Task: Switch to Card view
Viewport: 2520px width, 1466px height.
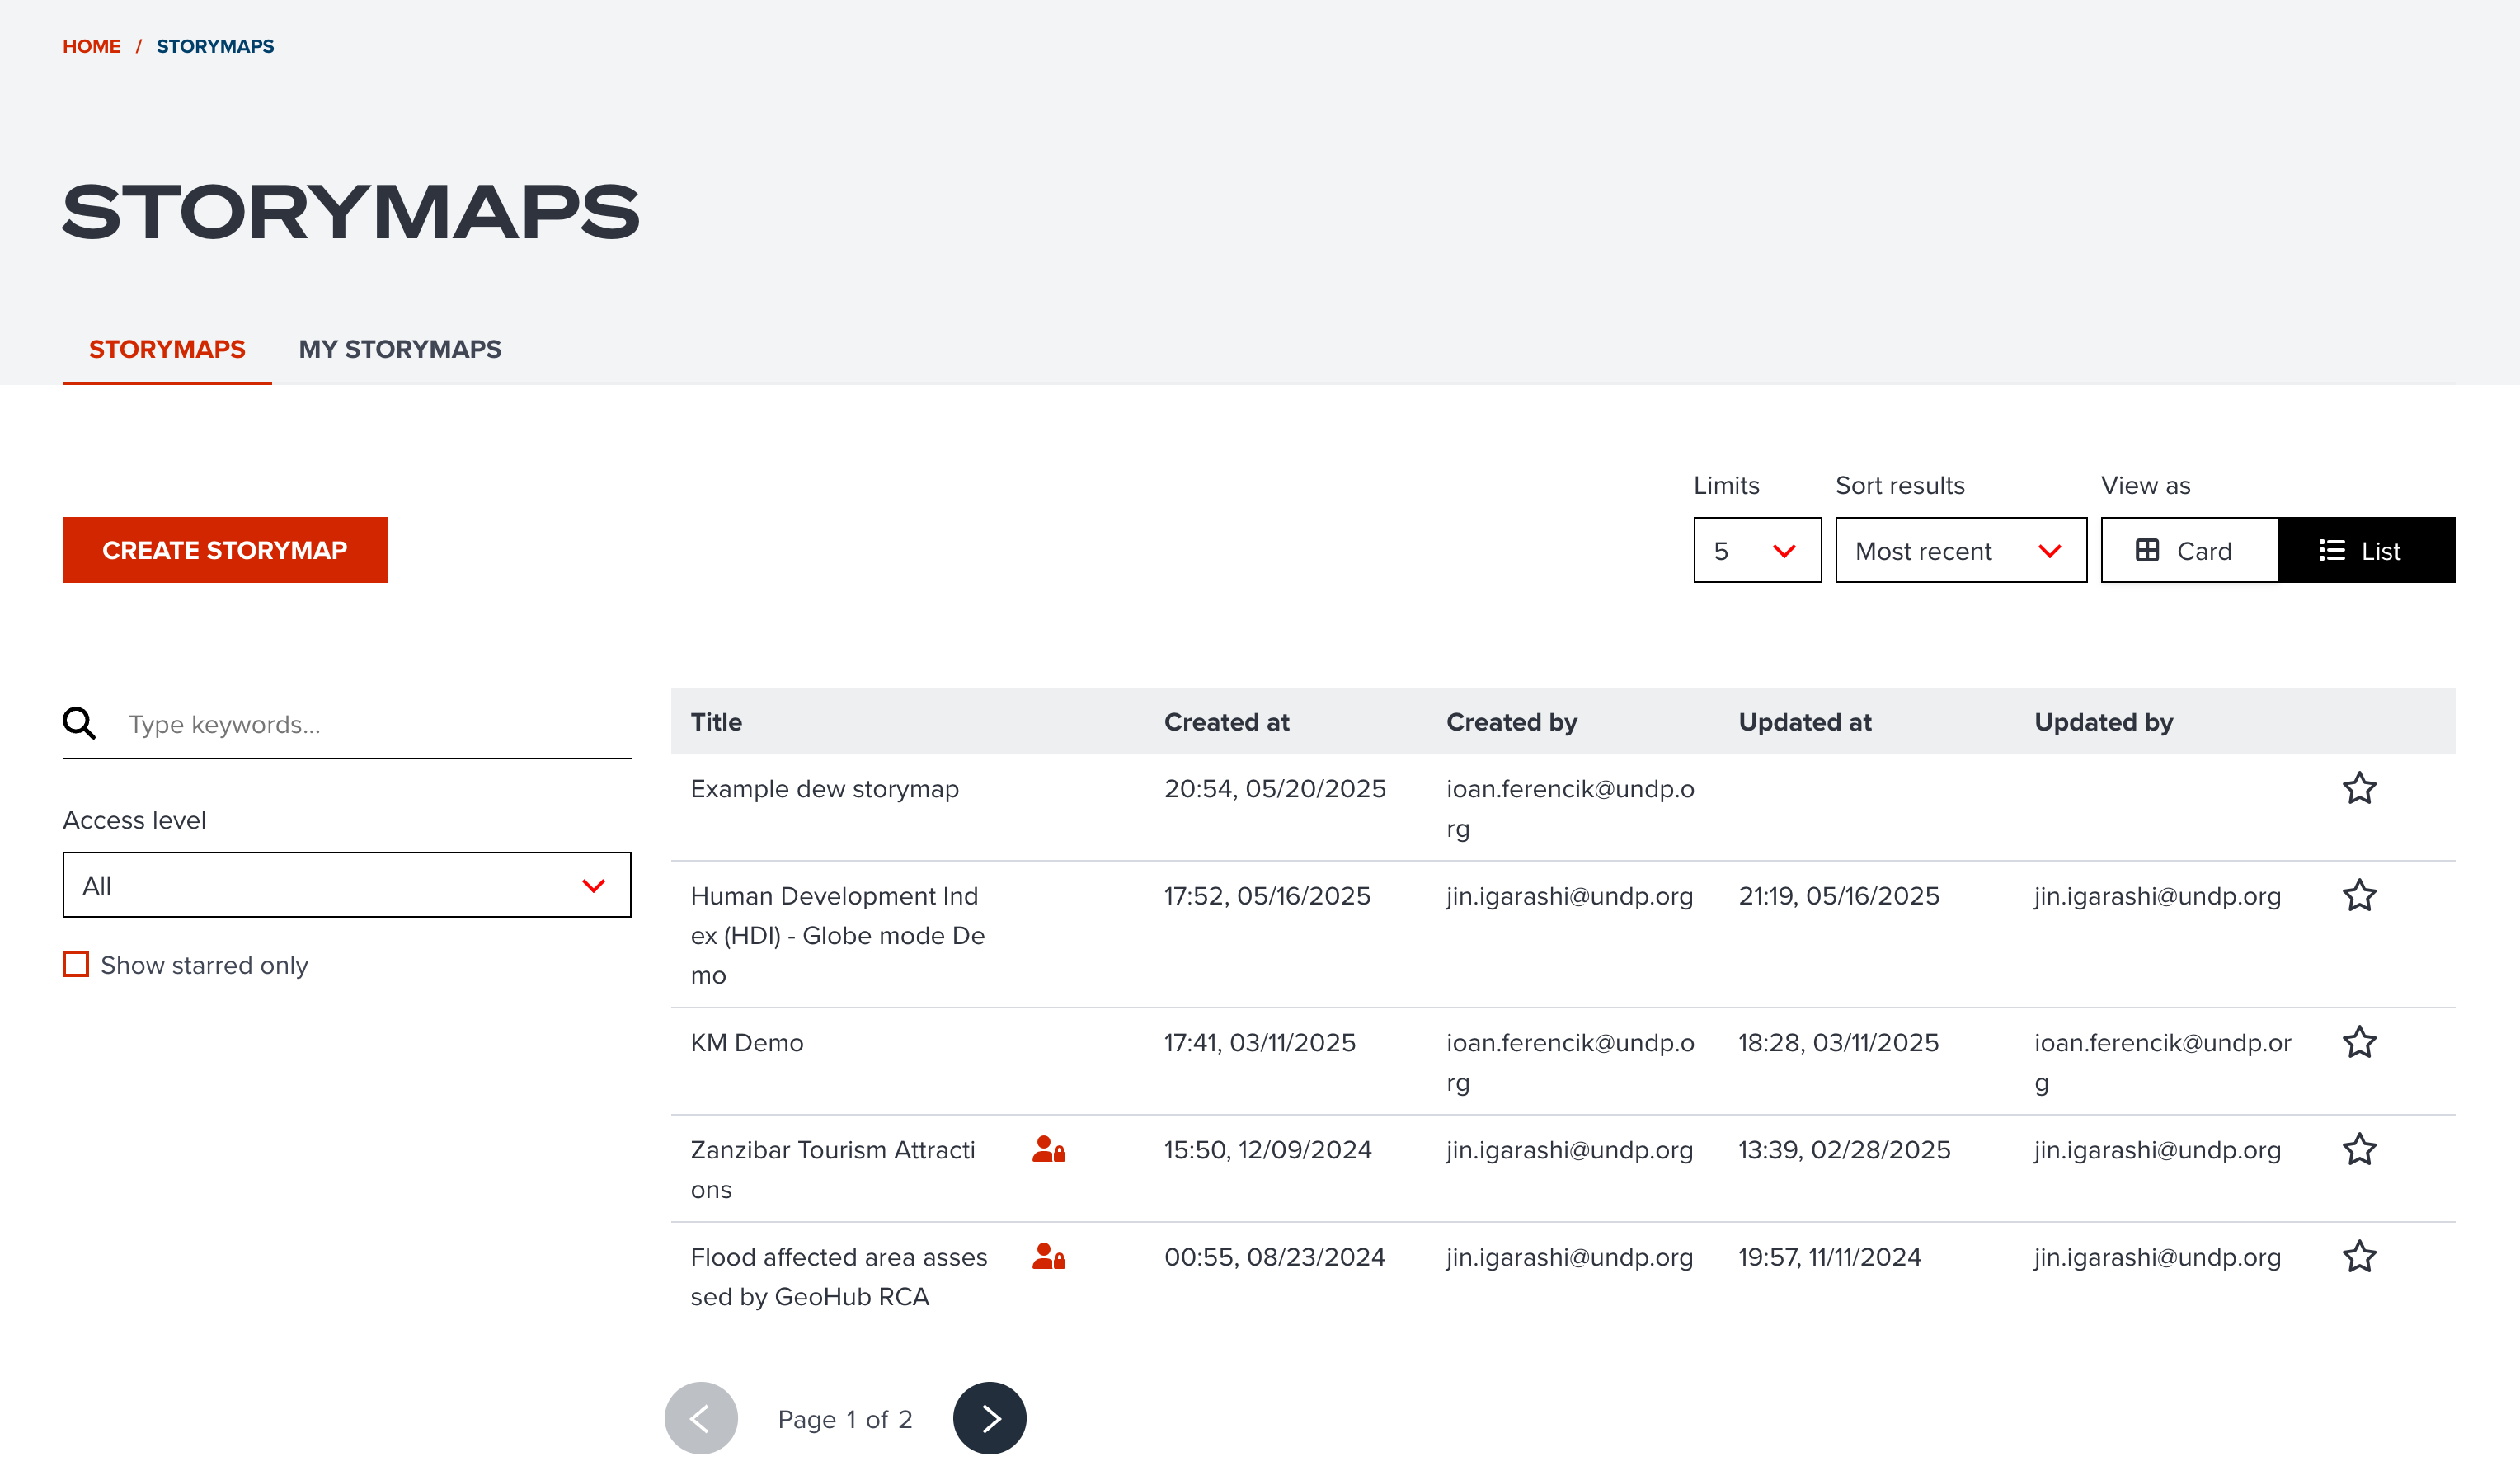Action: [2188, 549]
